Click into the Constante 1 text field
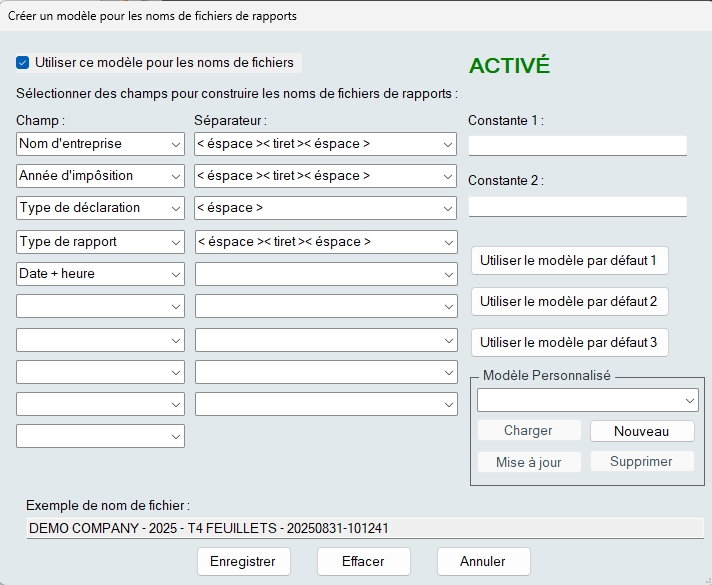712x585 pixels. pyautogui.click(x=577, y=146)
